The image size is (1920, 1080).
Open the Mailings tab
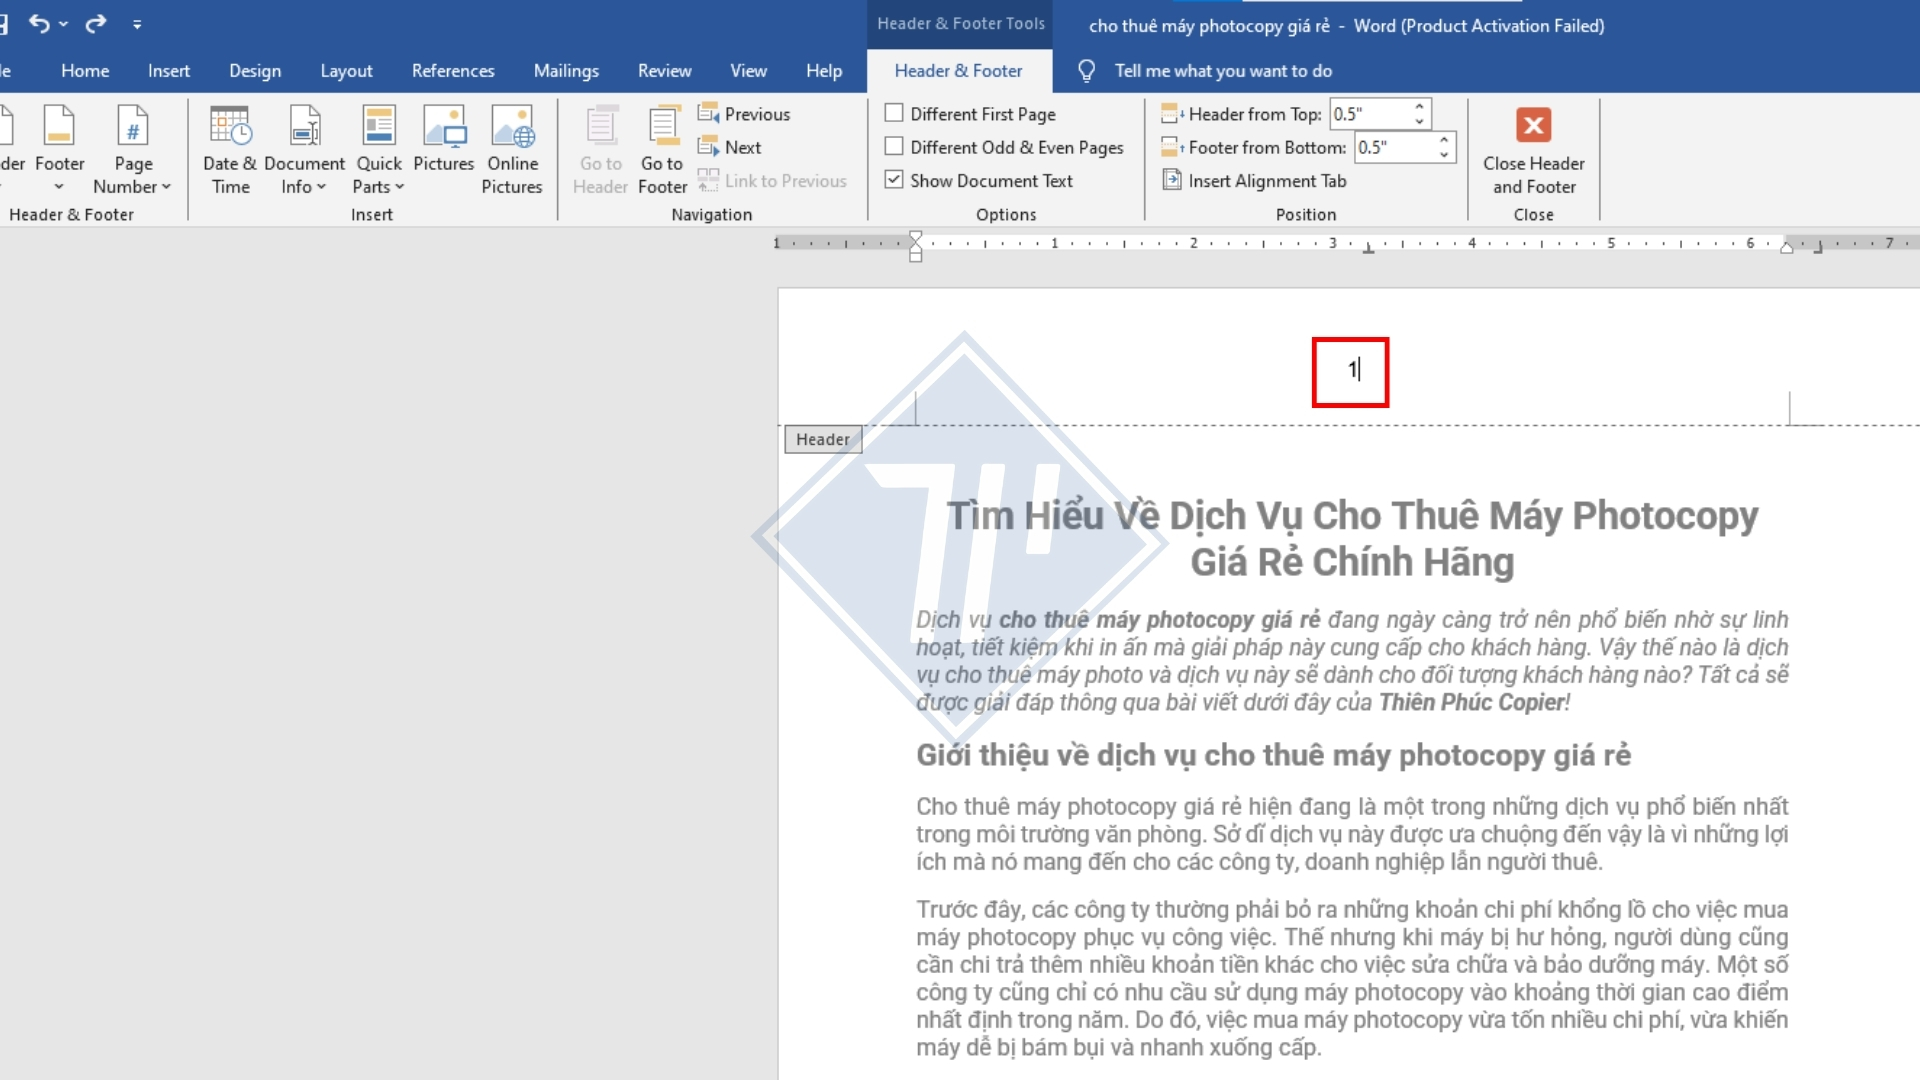(566, 70)
